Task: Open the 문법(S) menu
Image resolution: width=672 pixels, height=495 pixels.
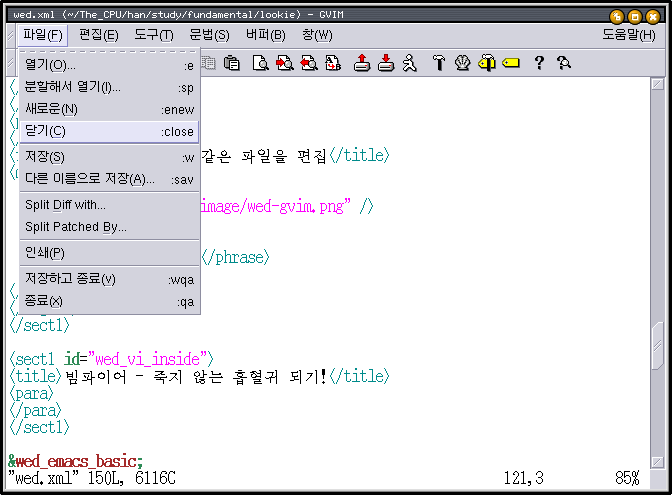Action: click(x=210, y=35)
